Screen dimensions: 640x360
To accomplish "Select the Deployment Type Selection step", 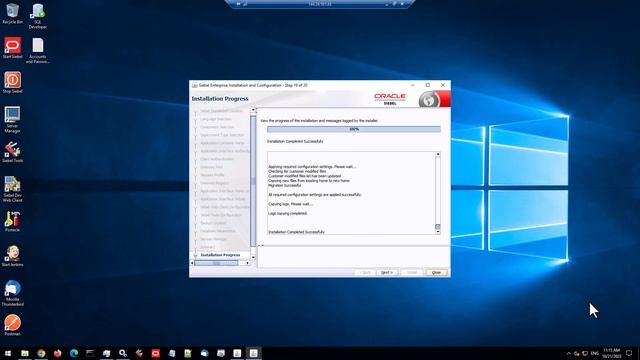I will [x=222, y=135].
